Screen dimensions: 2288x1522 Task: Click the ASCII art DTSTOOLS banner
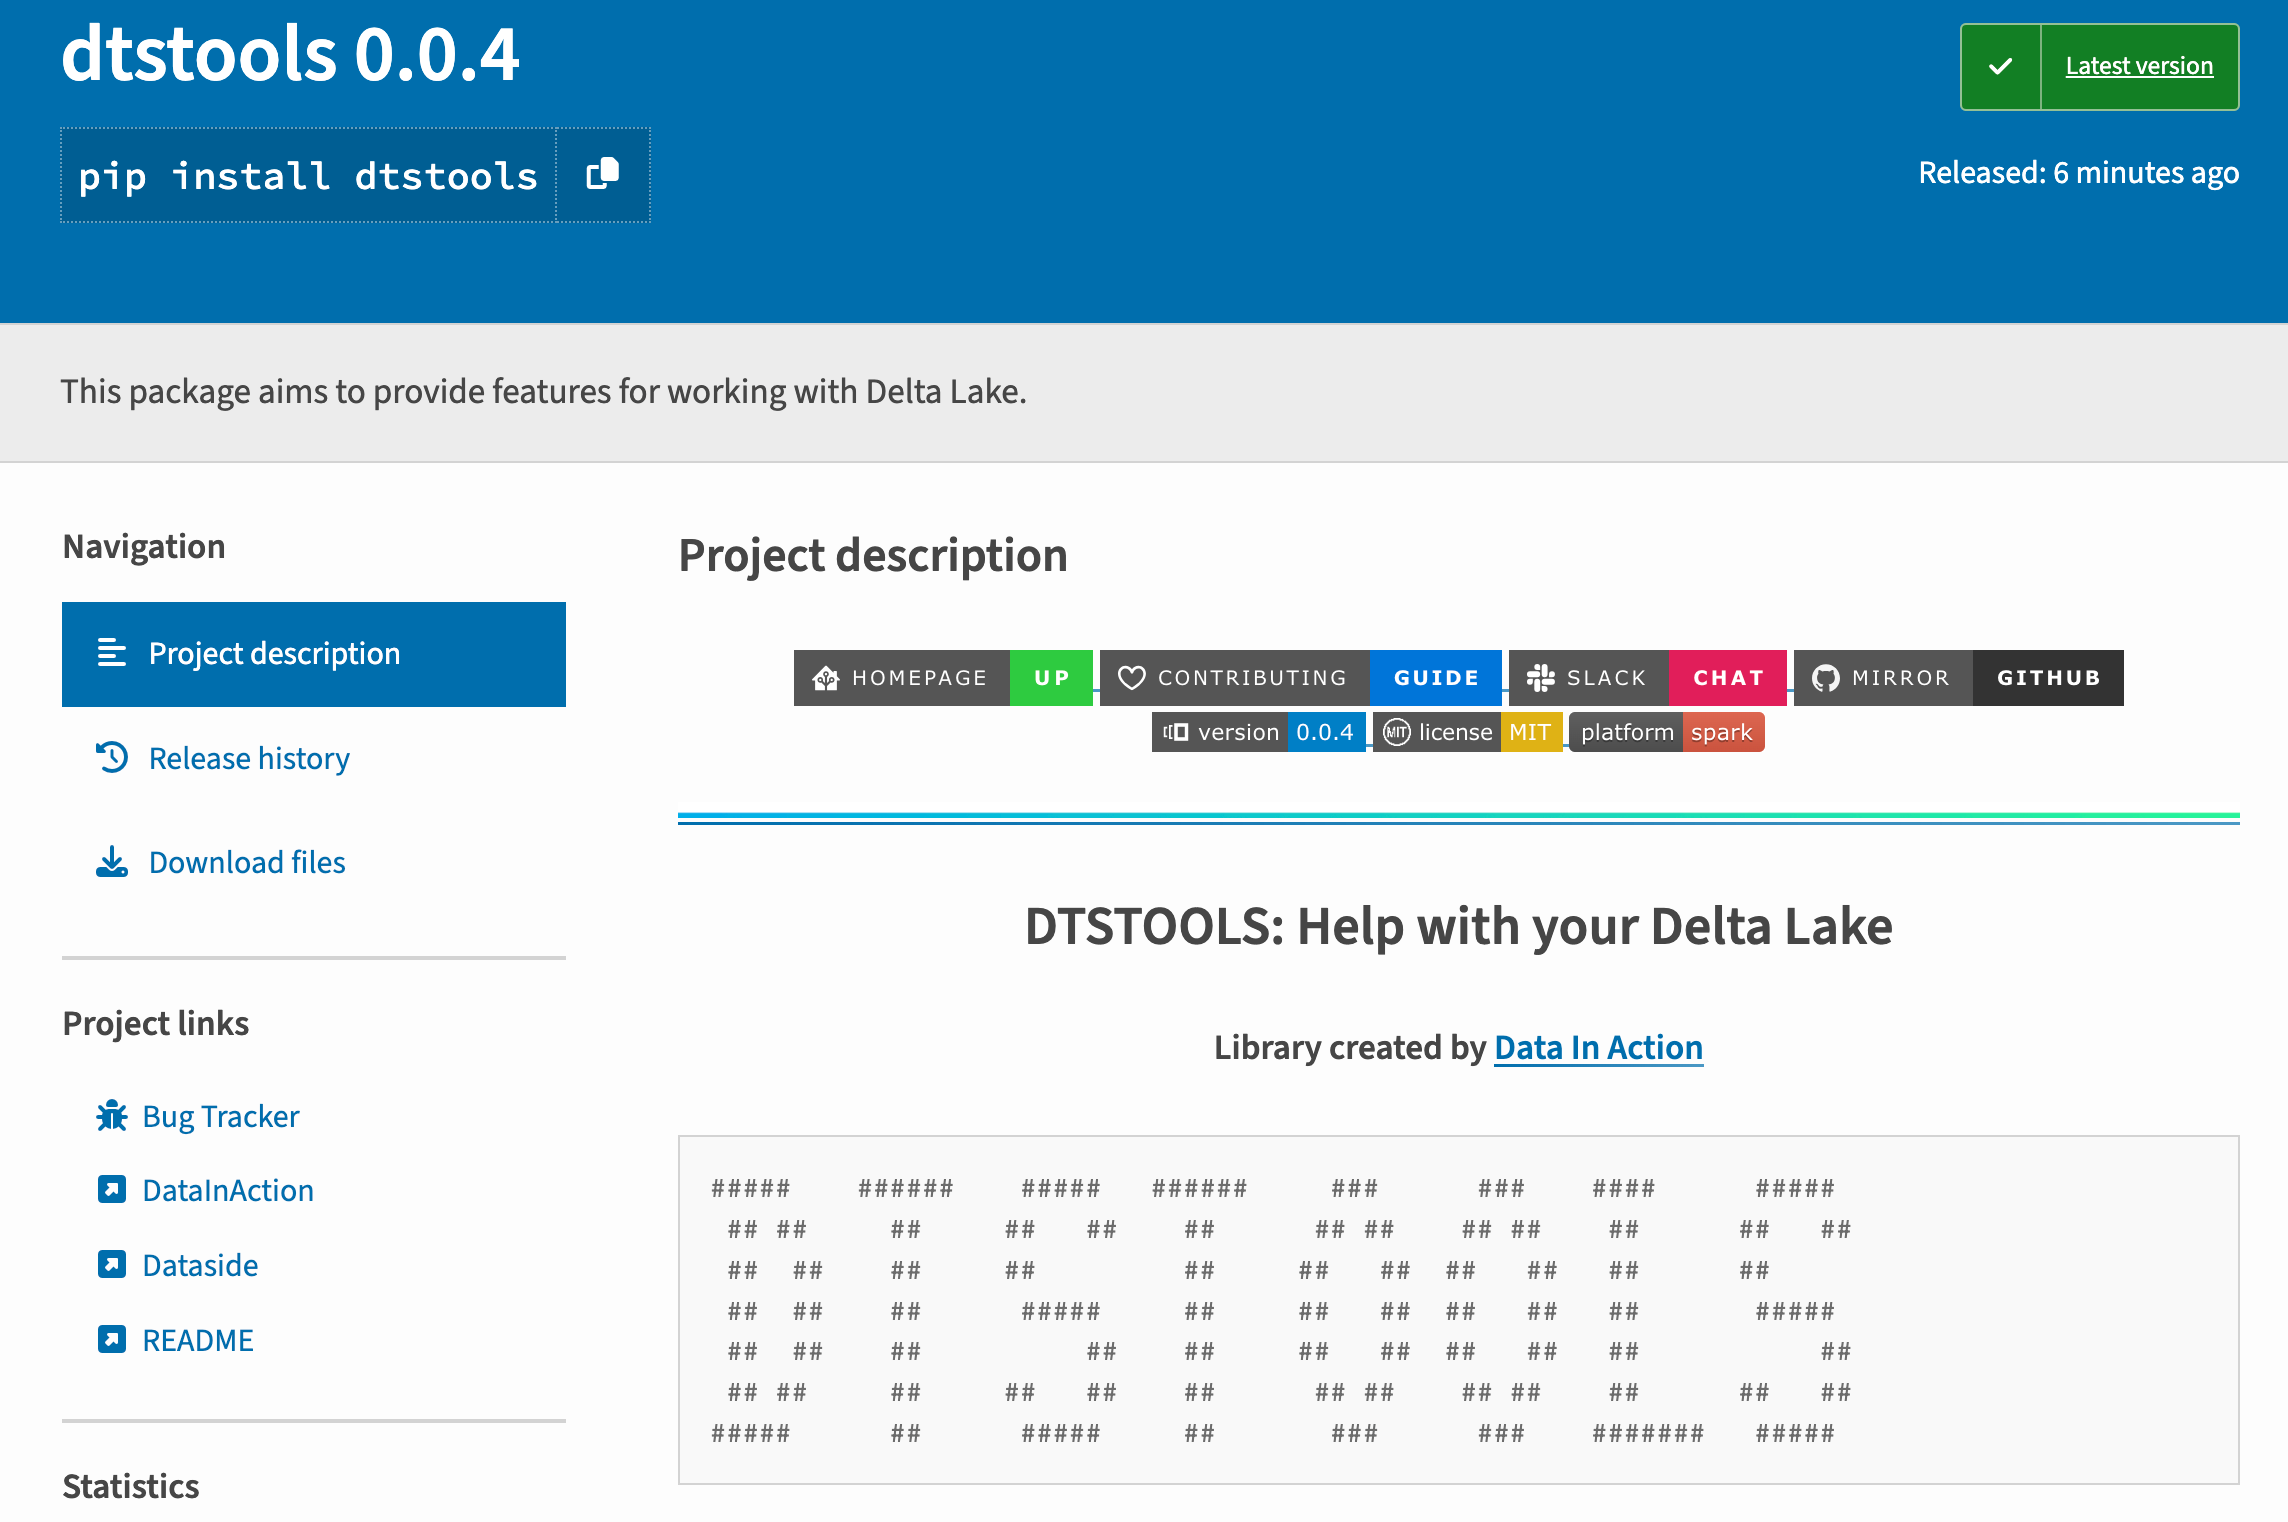coord(1458,1310)
